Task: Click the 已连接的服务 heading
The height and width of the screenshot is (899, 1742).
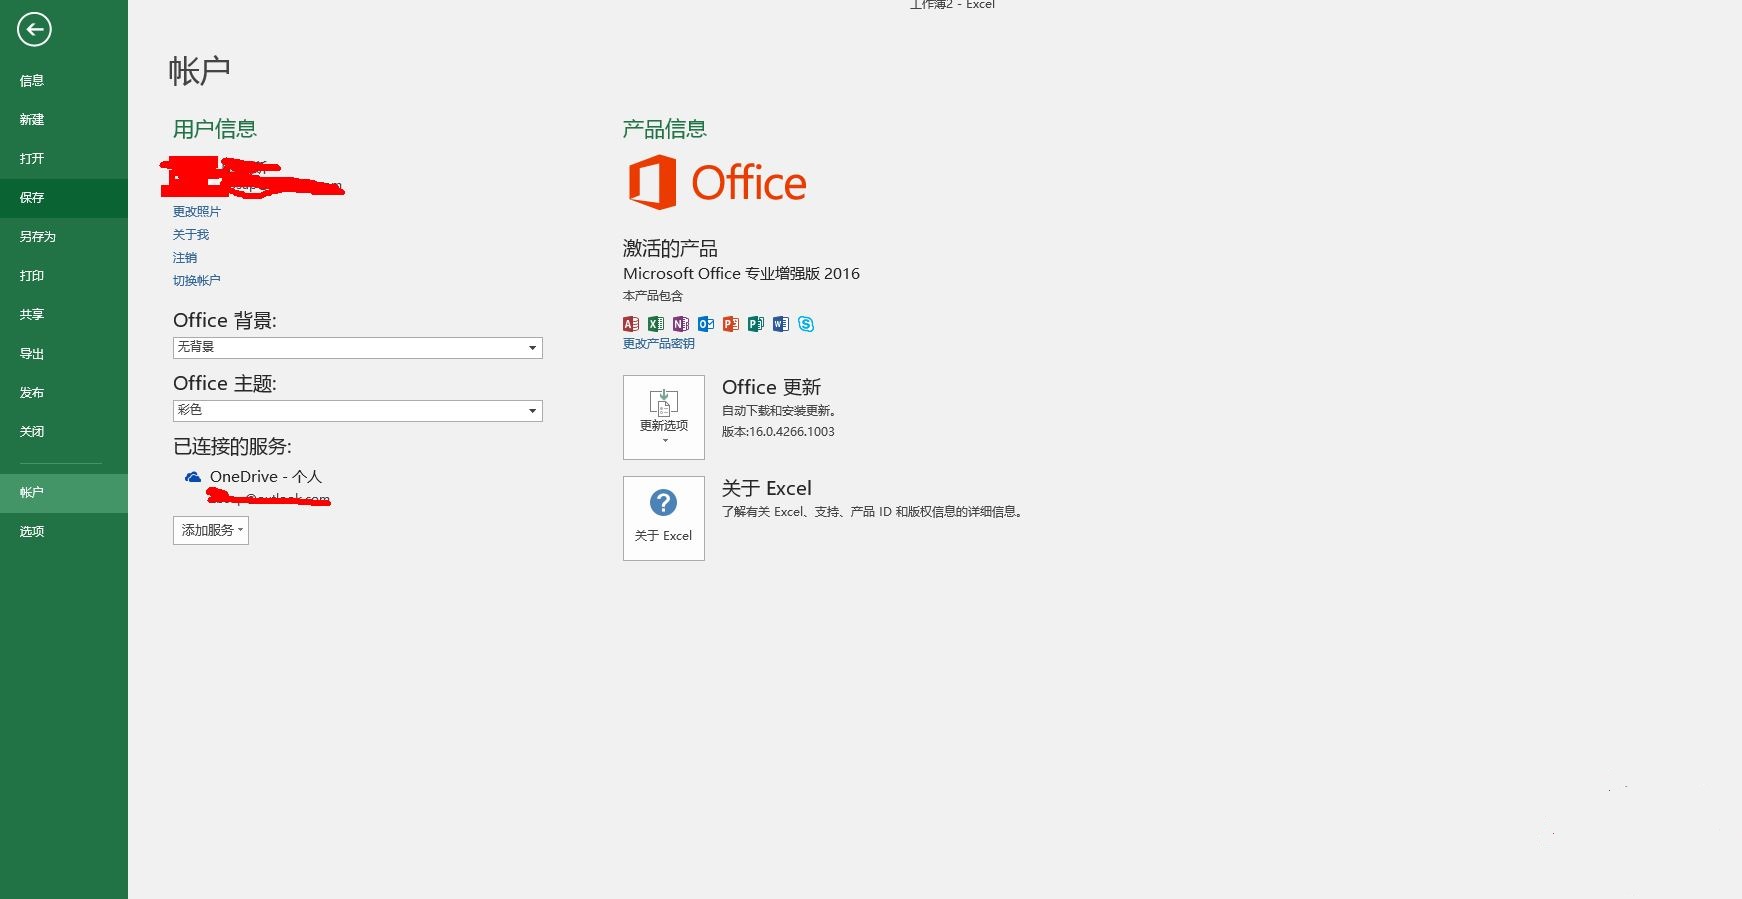Action: tap(232, 446)
